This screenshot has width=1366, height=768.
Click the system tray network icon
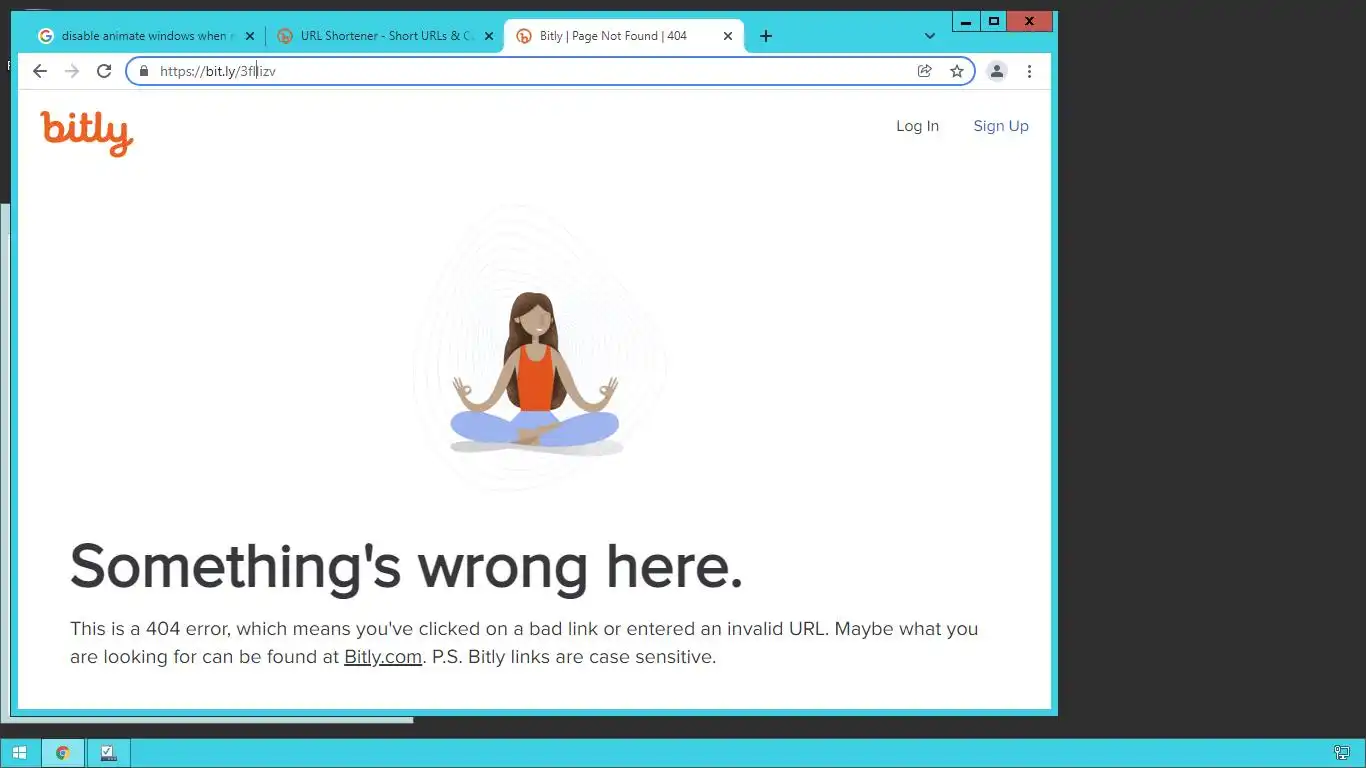[x=1342, y=753]
